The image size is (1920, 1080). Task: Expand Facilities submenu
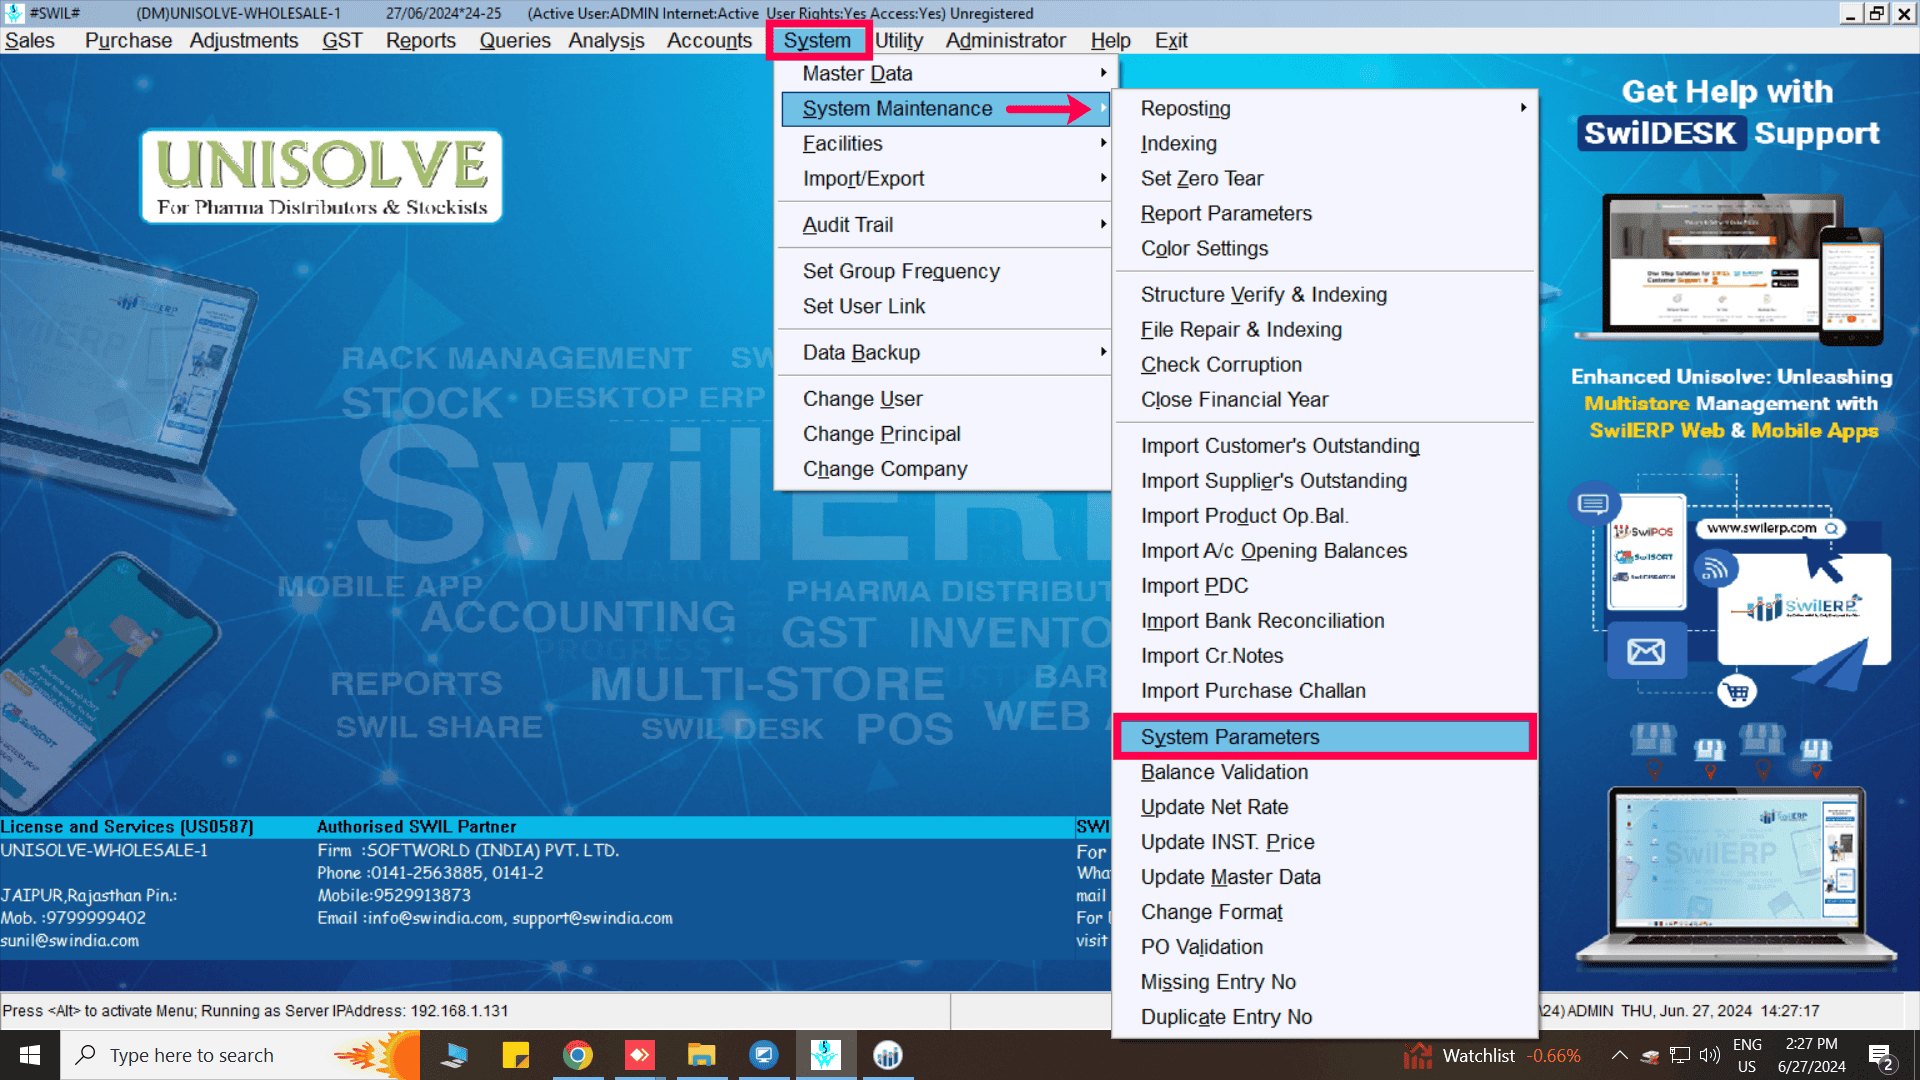(945, 144)
